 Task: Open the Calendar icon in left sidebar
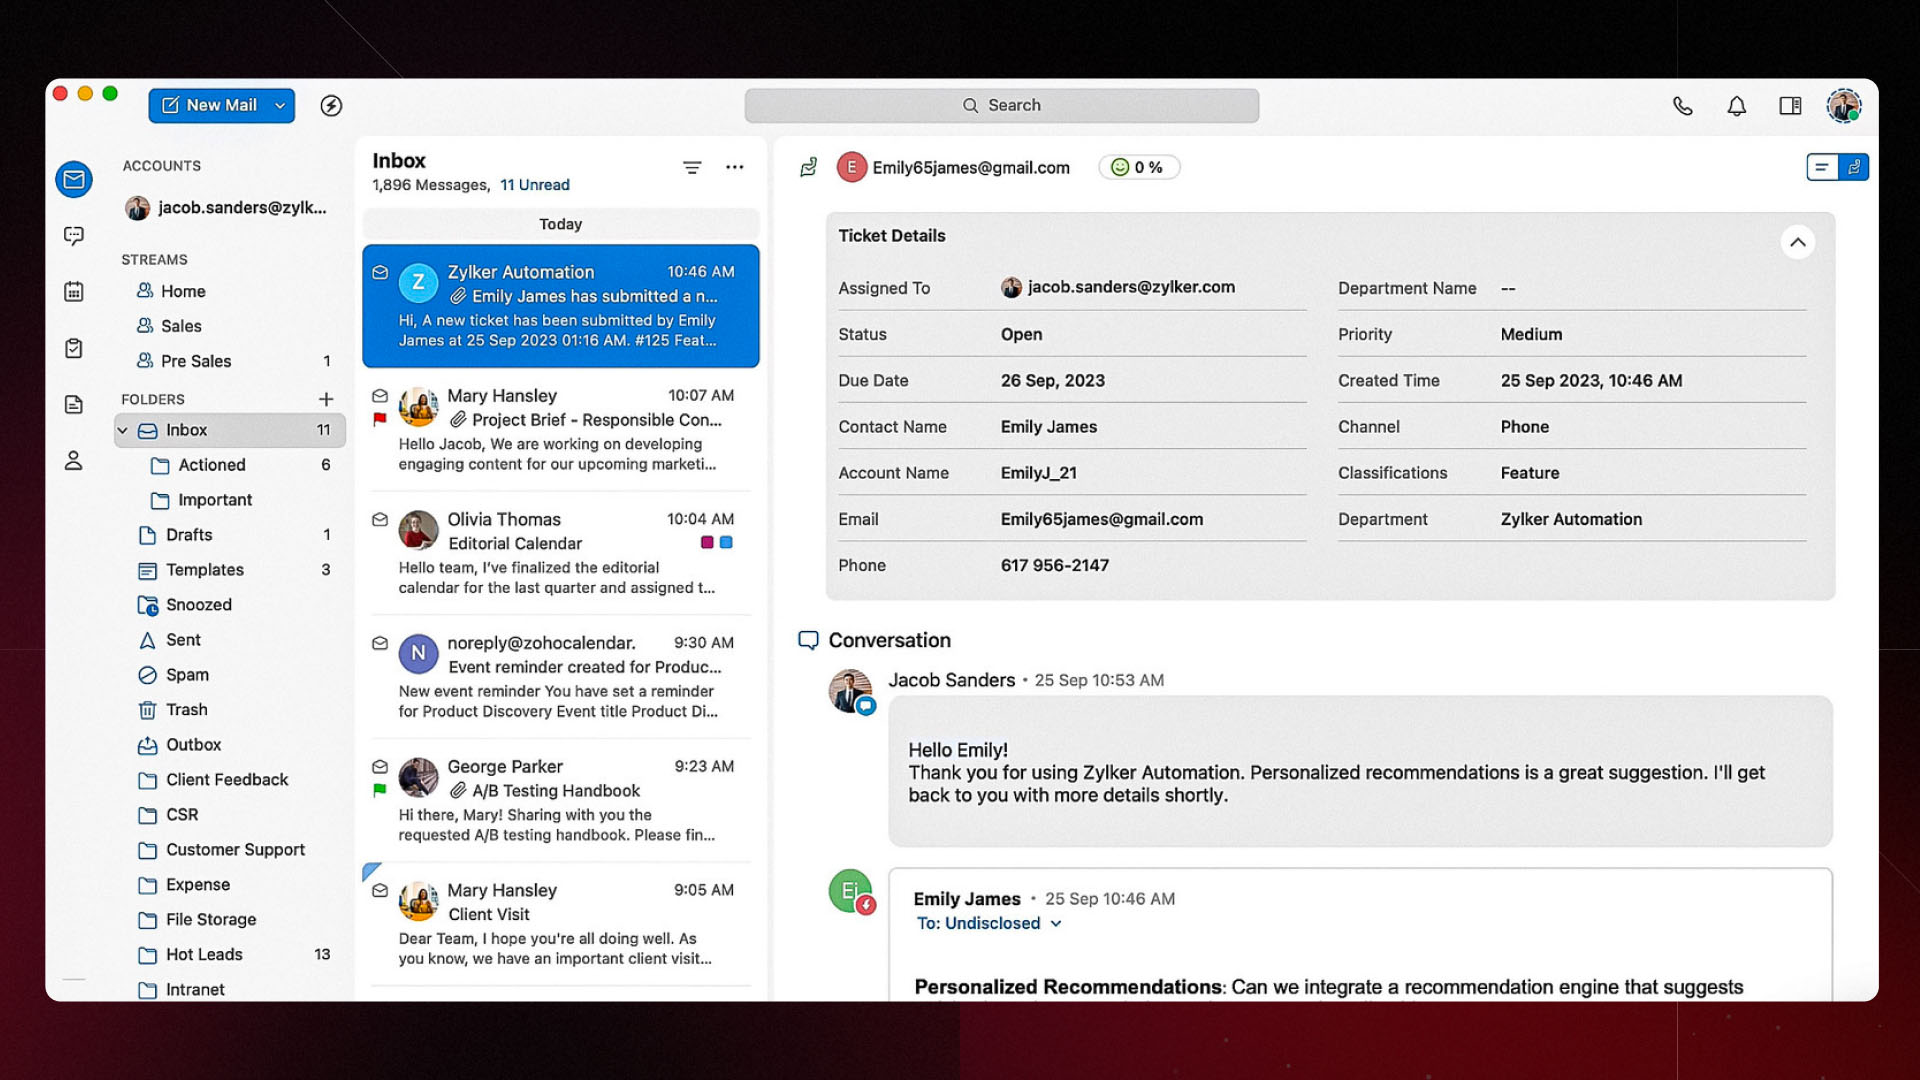pyautogui.click(x=74, y=292)
